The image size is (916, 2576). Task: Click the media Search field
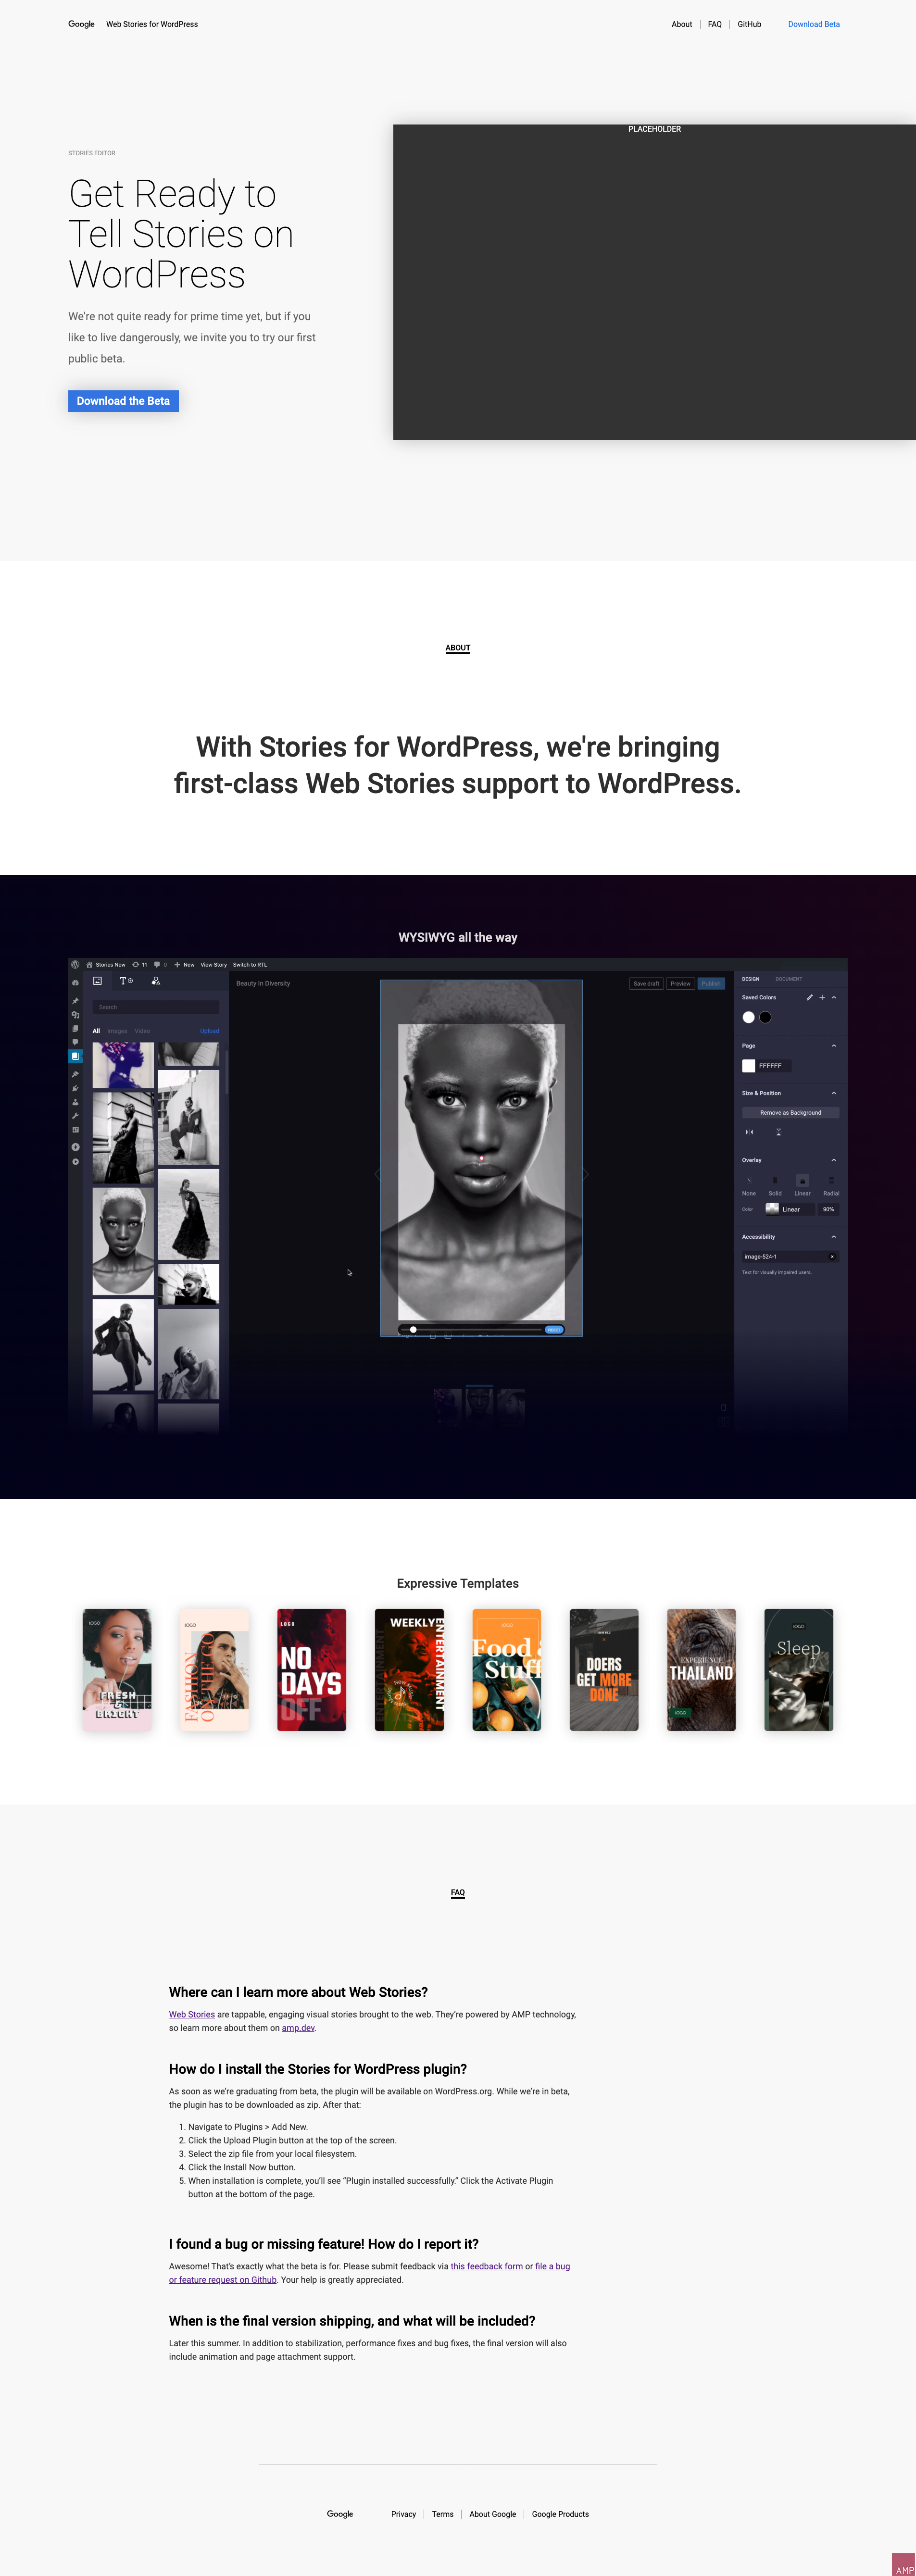[x=156, y=1007]
